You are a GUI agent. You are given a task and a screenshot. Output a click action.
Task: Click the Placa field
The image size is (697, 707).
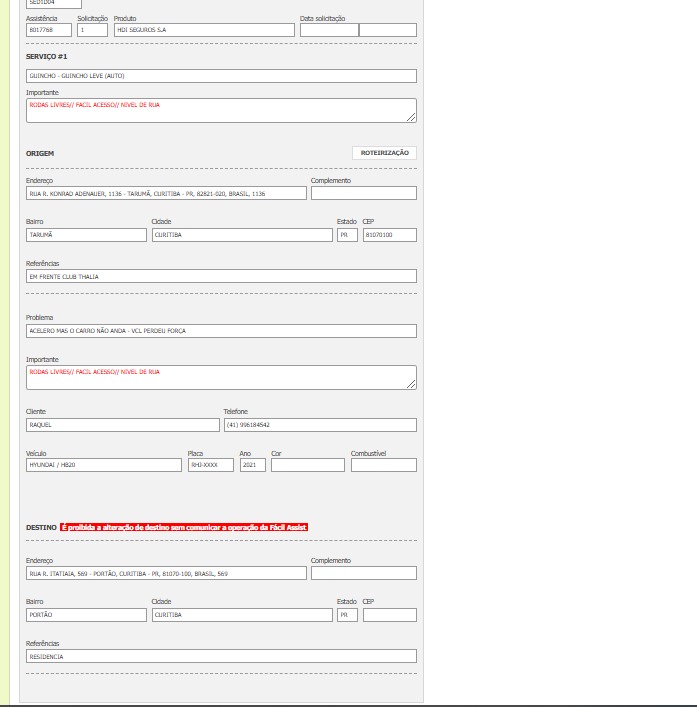210,465
